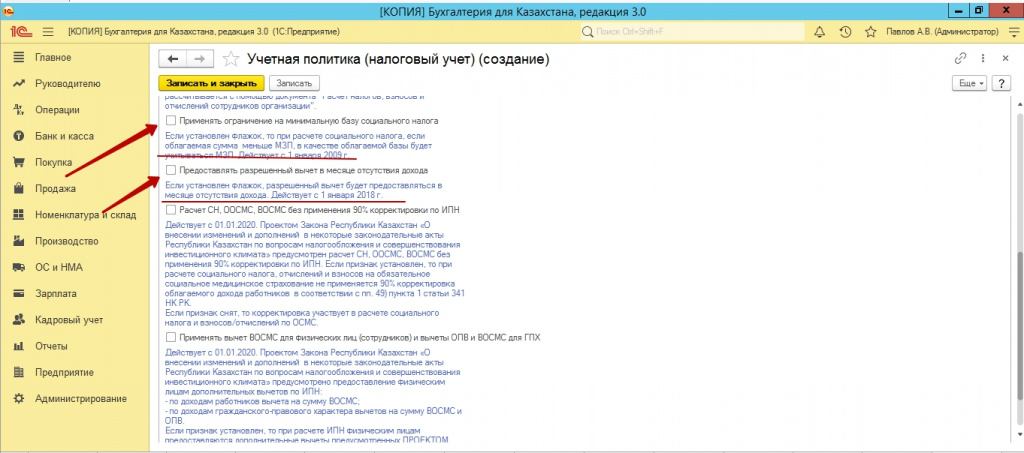1024x453 pixels.
Task: Click the Предприятие section icon
Action: click(19, 372)
